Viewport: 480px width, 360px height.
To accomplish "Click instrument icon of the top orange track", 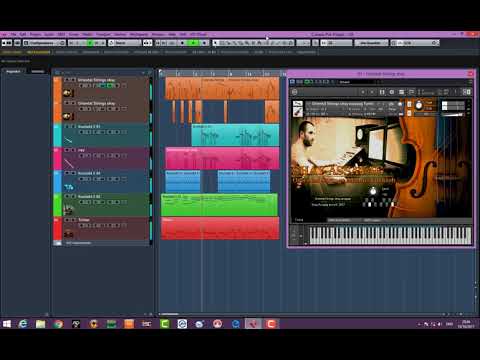I will click(67, 93).
